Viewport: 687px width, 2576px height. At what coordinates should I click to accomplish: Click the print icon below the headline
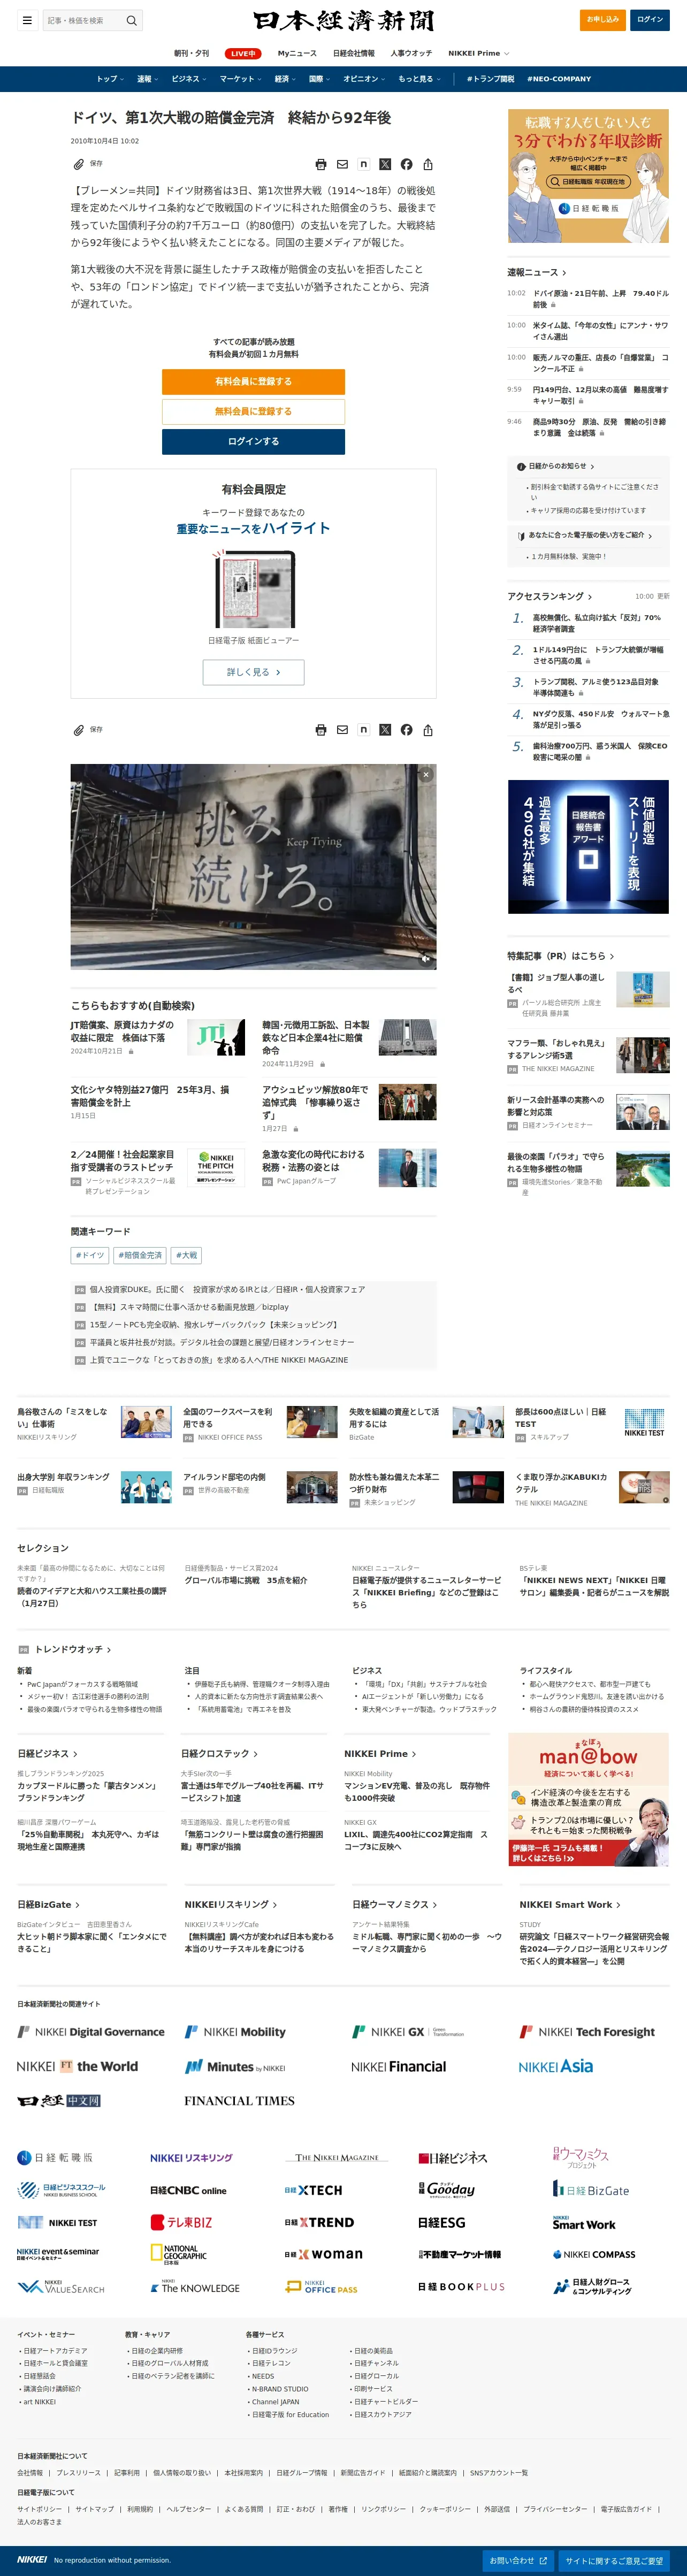(321, 164)
